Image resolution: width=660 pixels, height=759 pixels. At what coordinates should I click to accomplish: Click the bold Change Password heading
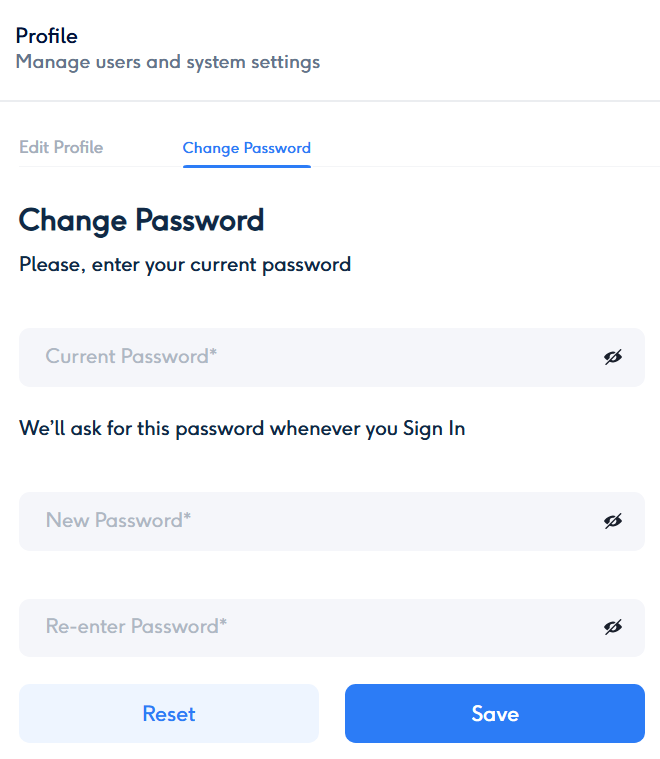(141, 220)
